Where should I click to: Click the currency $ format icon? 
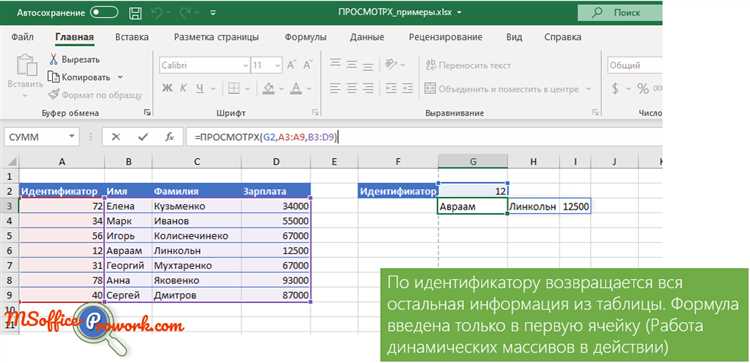click(x=615, y=88)
